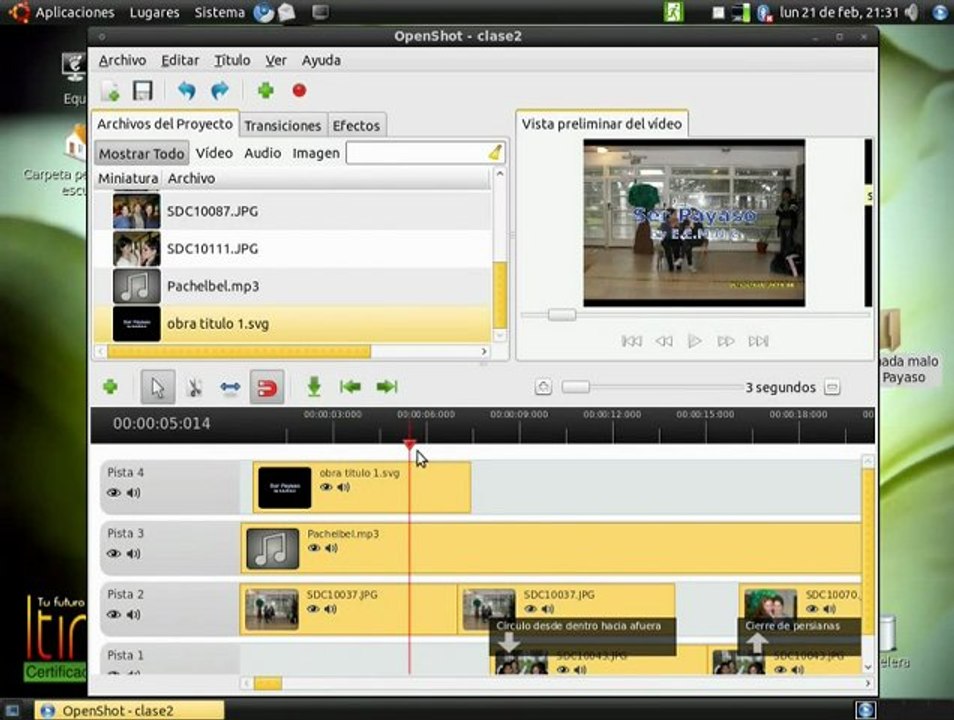The image size is (954, 720).
Task: Select the resize tool
Action: click(x=230, y=387)
